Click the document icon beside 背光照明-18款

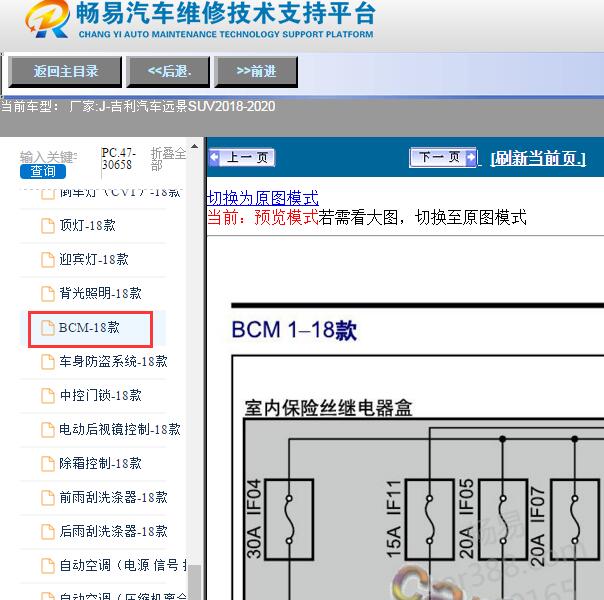pos(48,293)
